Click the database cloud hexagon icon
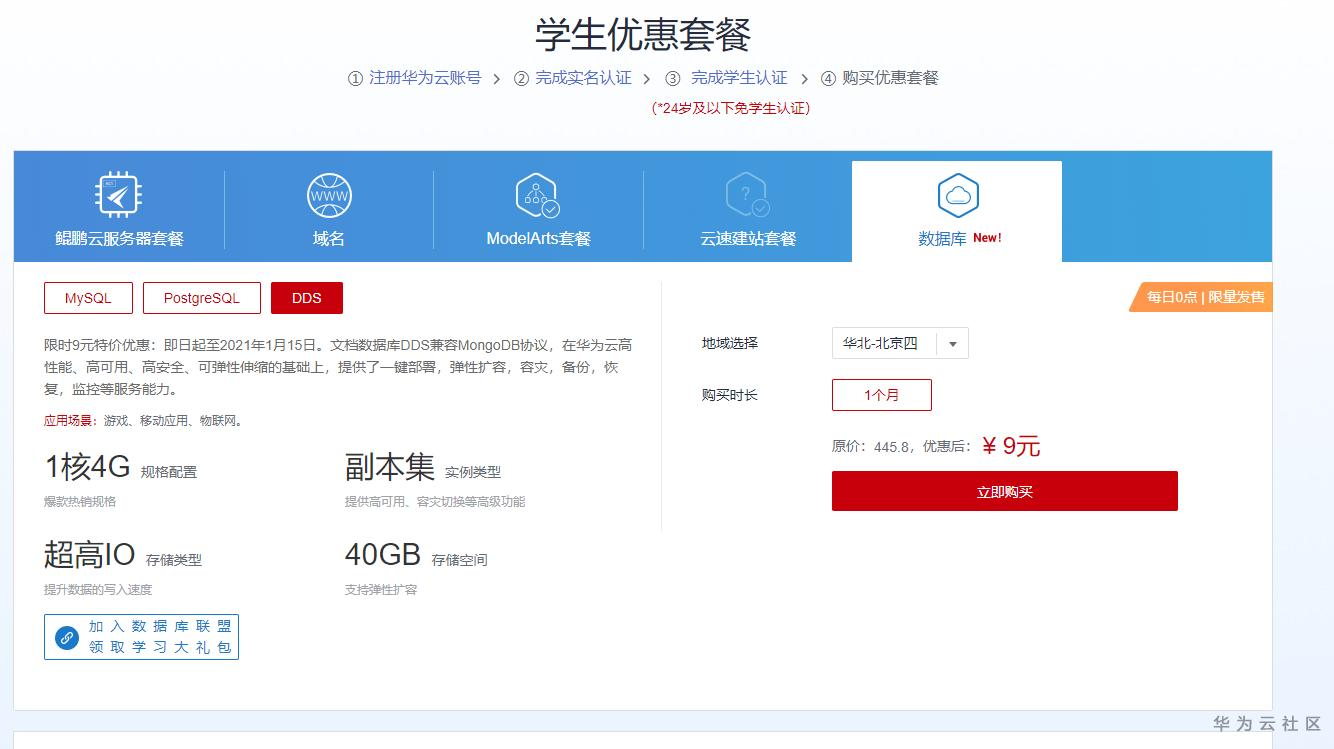Image resolution: width=1334 pixels, height=749 pixels. [957, 195]
